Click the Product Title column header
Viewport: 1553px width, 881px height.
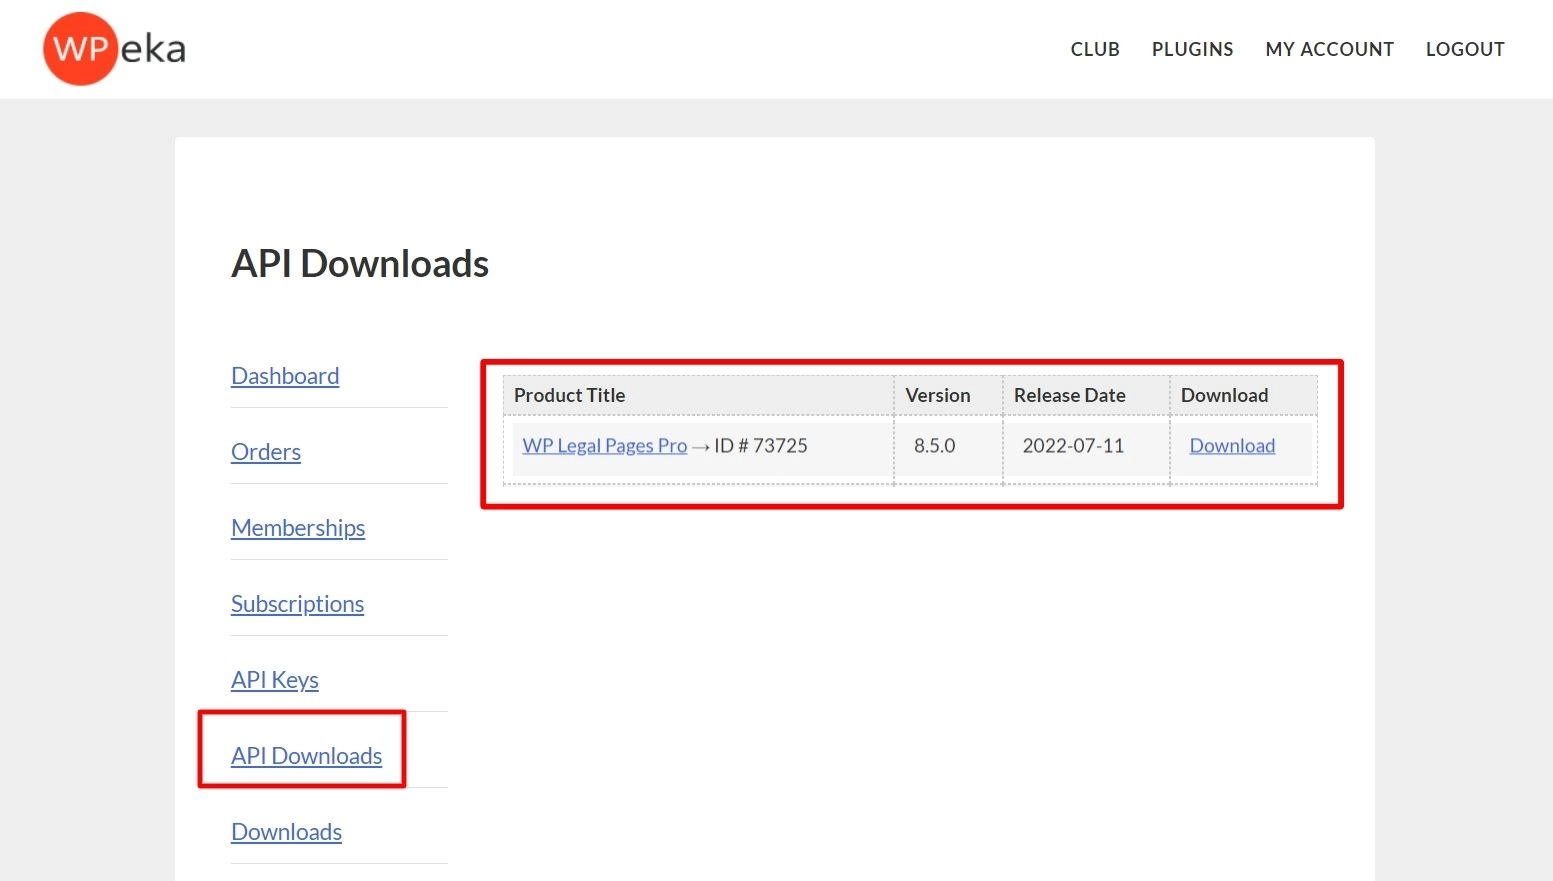(x=569, y=395)
